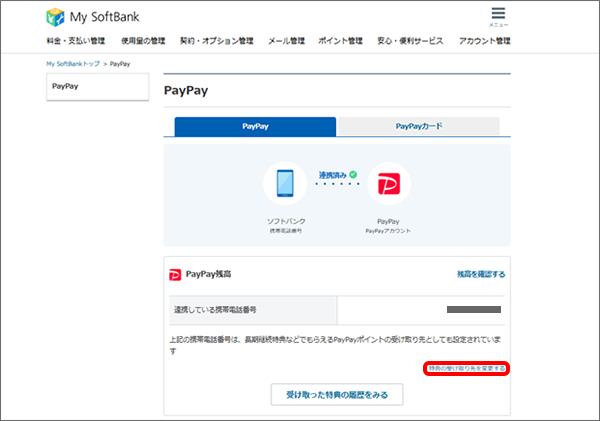
Task: Click 残高を確認する link
Action: pos(481,274)
